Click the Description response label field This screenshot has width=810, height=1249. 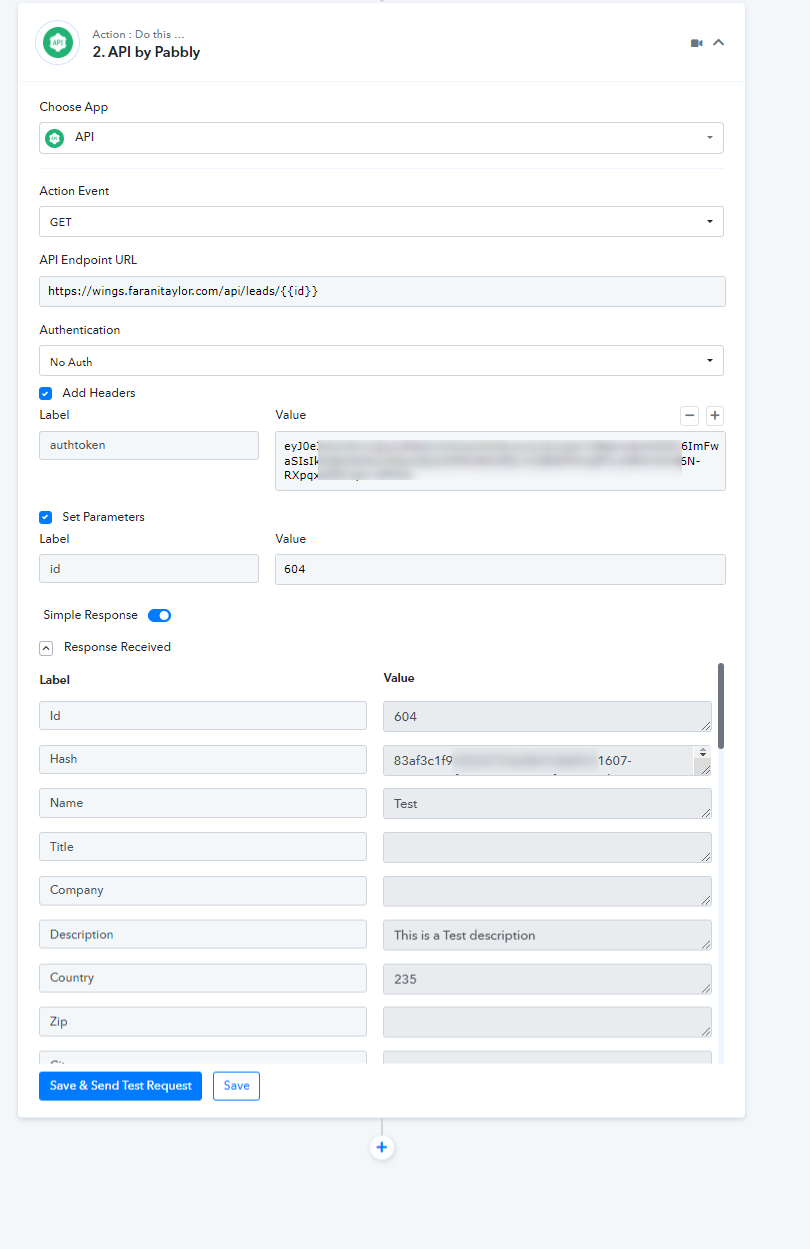(x=203, y=934)
